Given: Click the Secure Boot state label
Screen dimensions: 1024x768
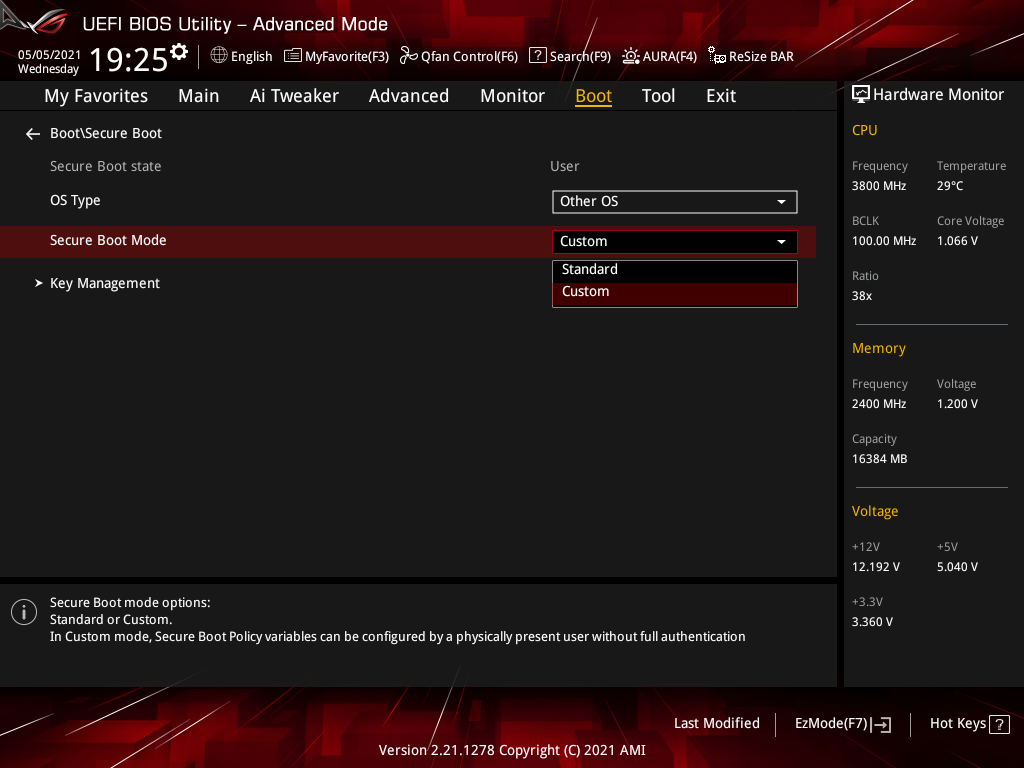Looking at the screenshot, I should [105, 167].
